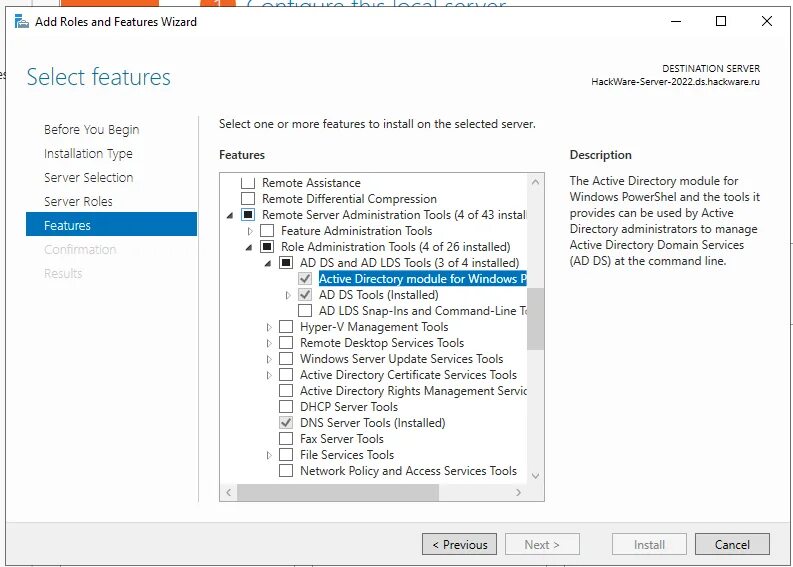Image resolution: width=793 pixels, height=567 pixels.
Task: Tick Network Policy and Access Services Tools
Action: [x=286, y=470]
